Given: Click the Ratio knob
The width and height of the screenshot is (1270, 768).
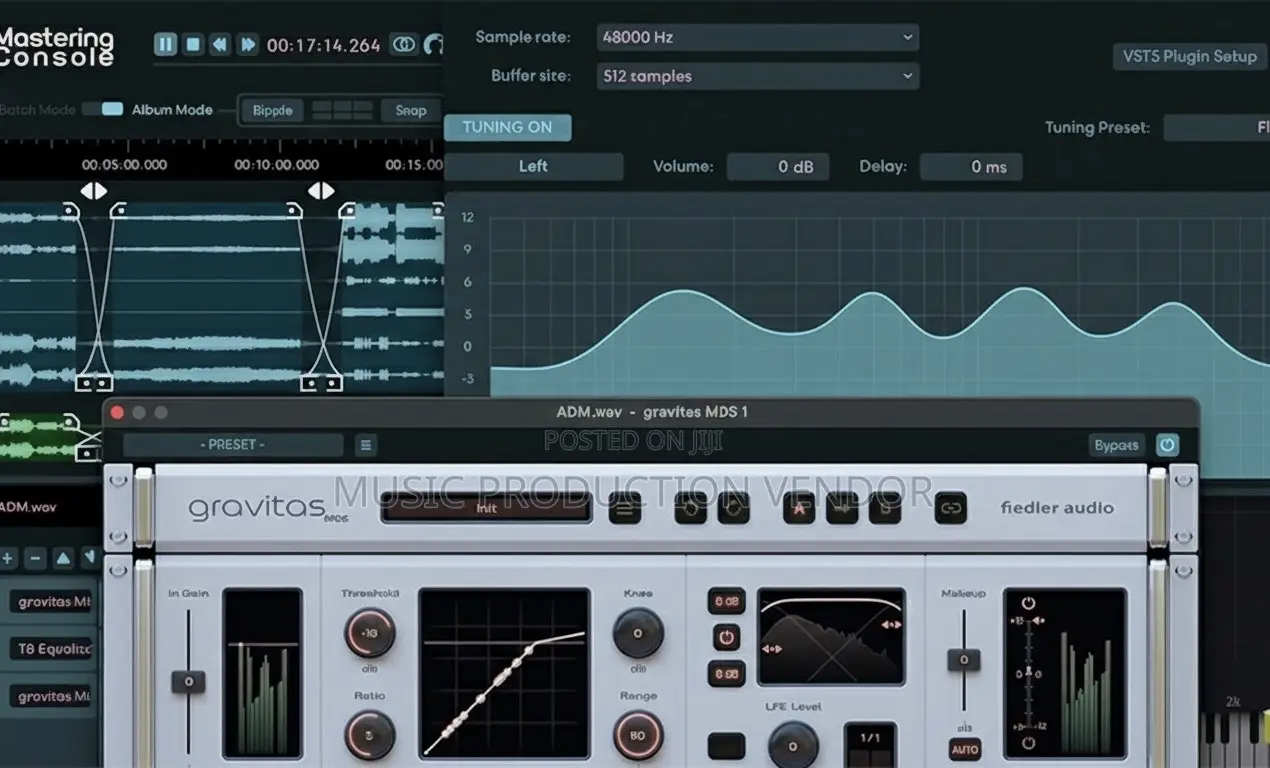Looking at the screenshot, I should (x=370, y=736).
